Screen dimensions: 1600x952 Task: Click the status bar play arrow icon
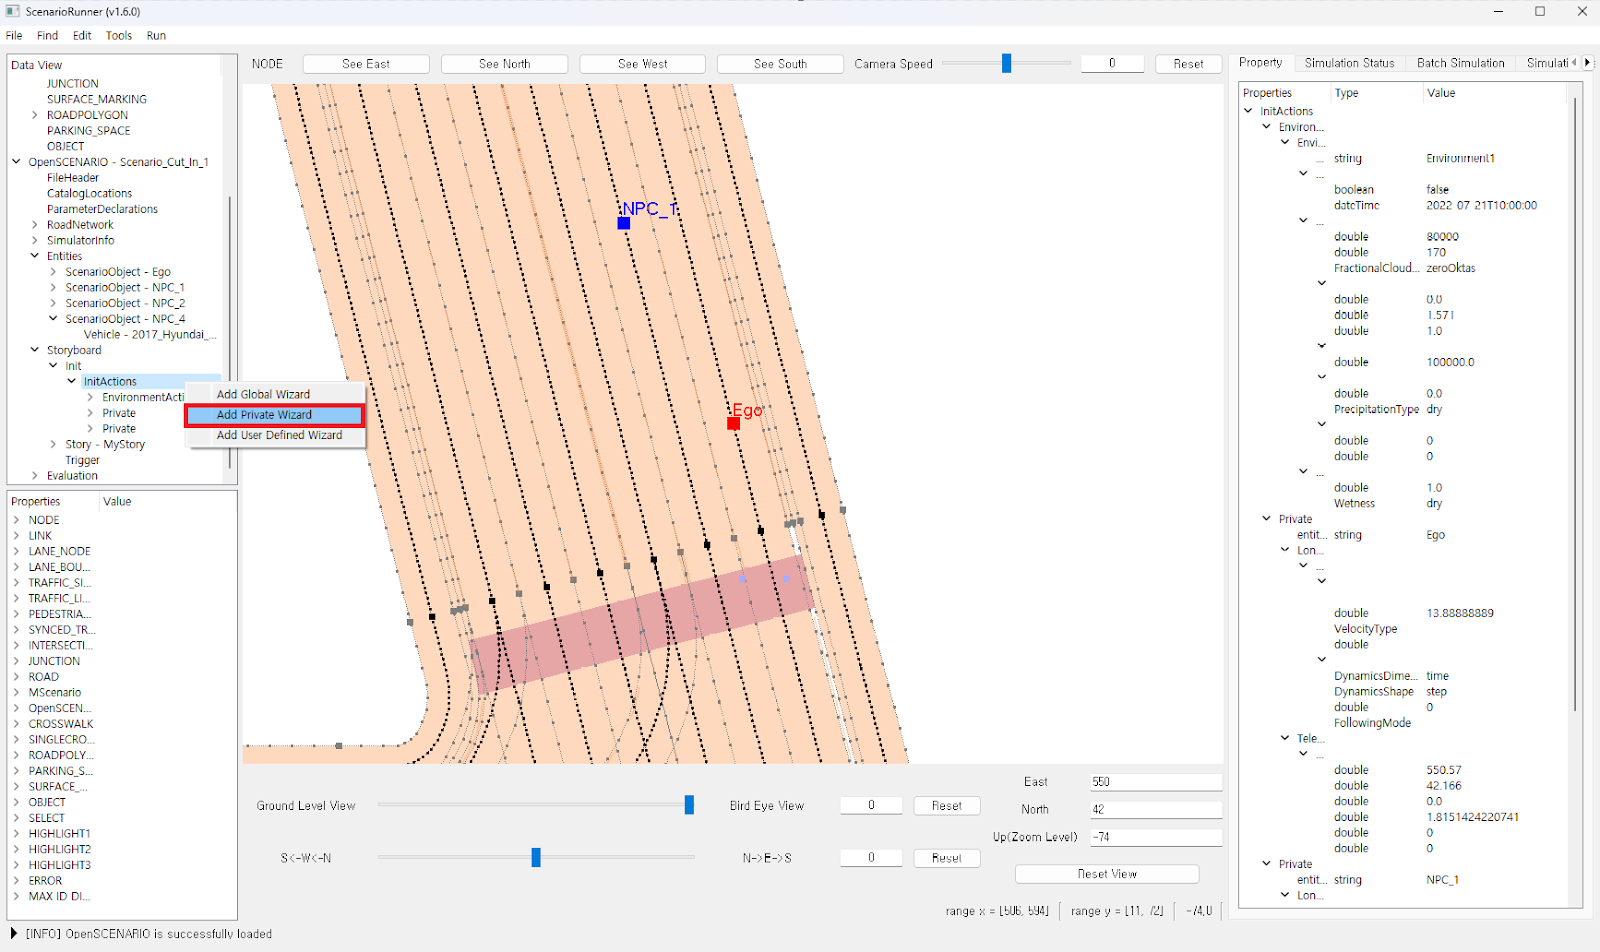pos(14,933)
